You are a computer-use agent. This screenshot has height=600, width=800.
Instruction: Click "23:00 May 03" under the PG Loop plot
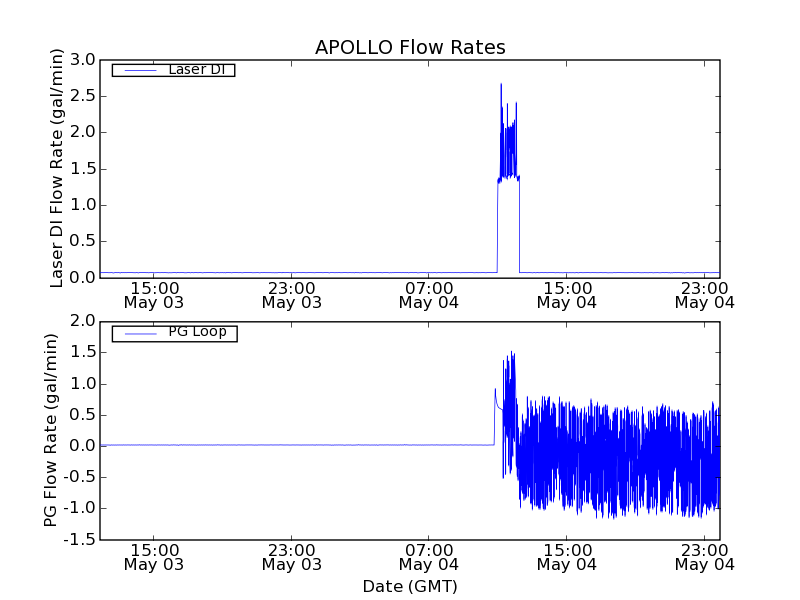point(292,557)
